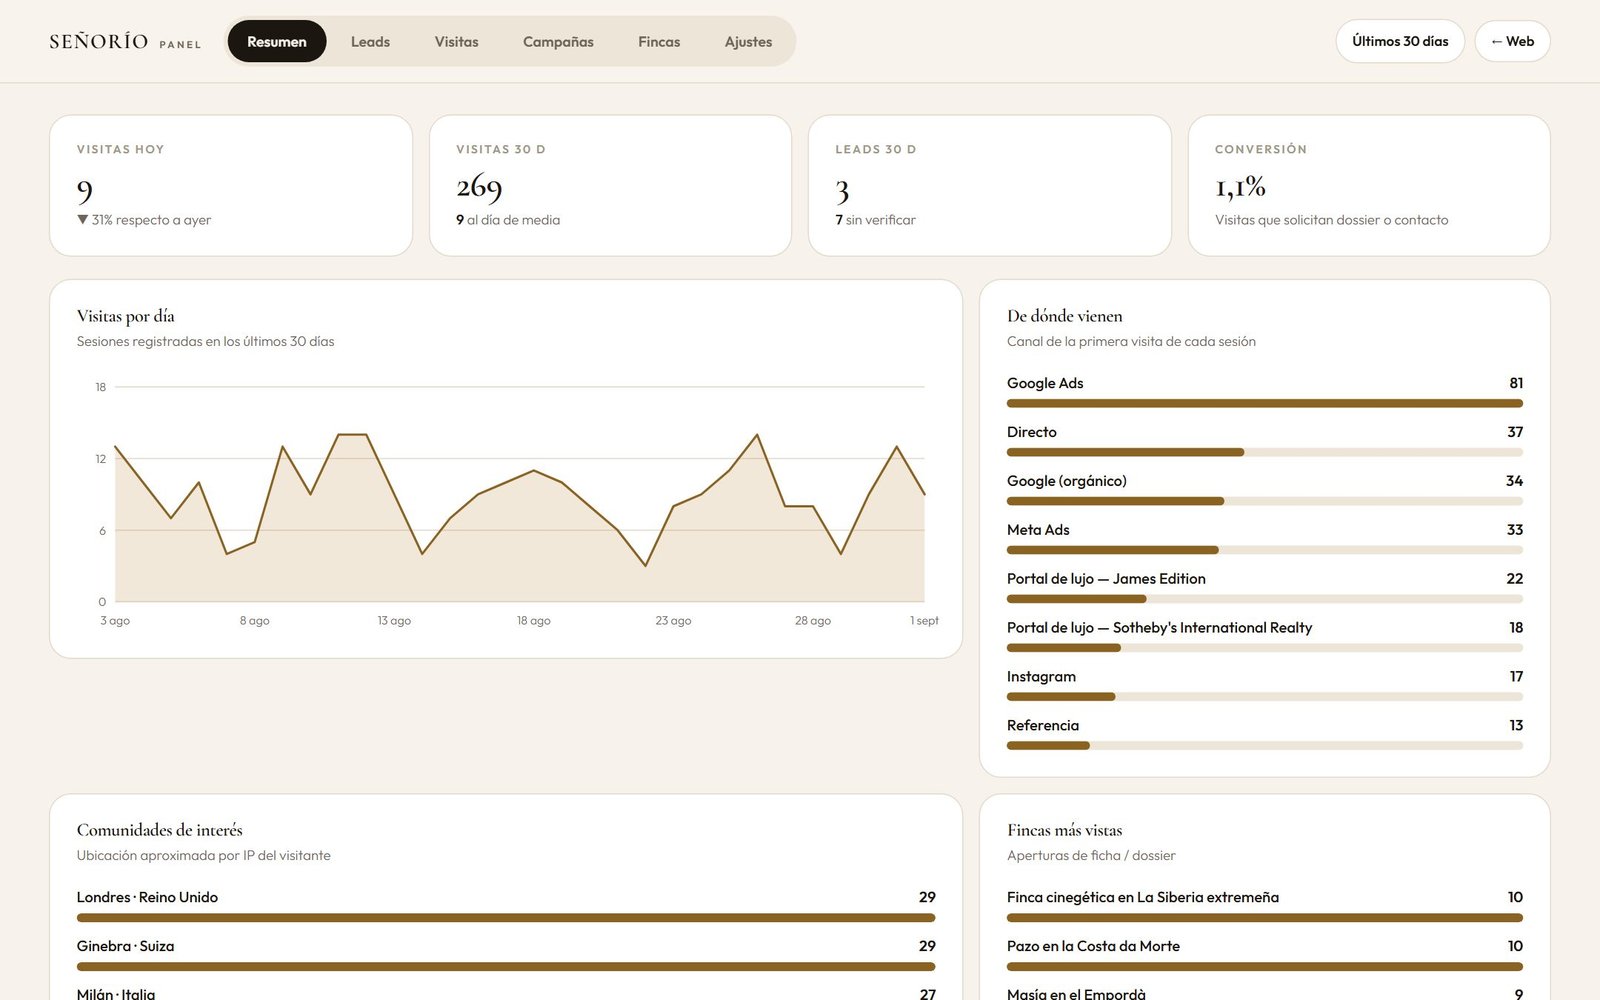Click the De dónde vienen heading
The width and height of the screenshot is (1600, 1000).
click(x=1064, y=316)
